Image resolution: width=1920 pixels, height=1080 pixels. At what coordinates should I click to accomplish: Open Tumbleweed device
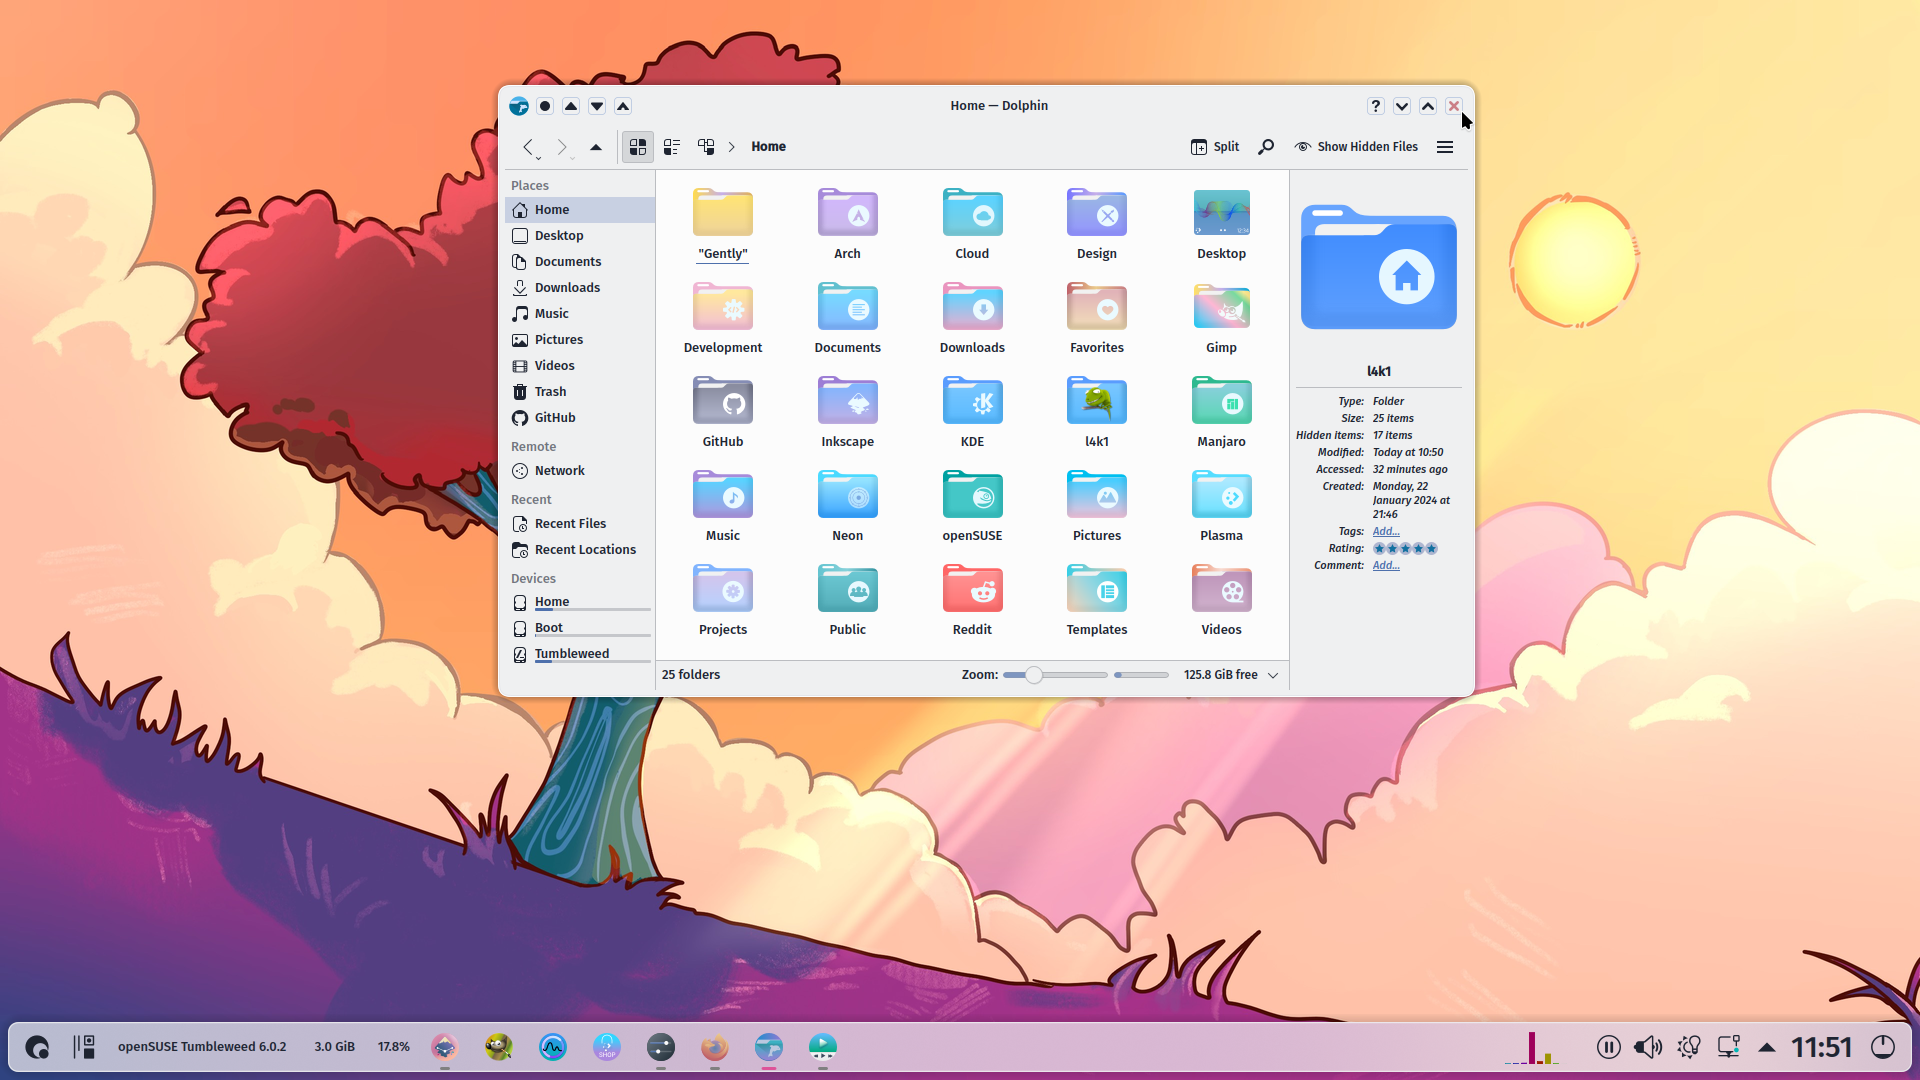point(580,654)
